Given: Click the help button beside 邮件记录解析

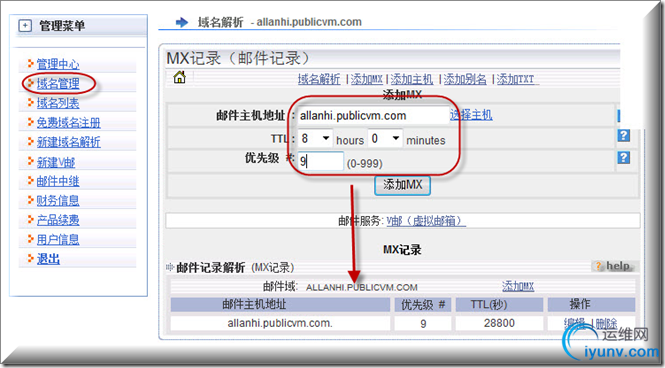Looking at the screenshot, I should pyautogui.click(x=615, y=266).
